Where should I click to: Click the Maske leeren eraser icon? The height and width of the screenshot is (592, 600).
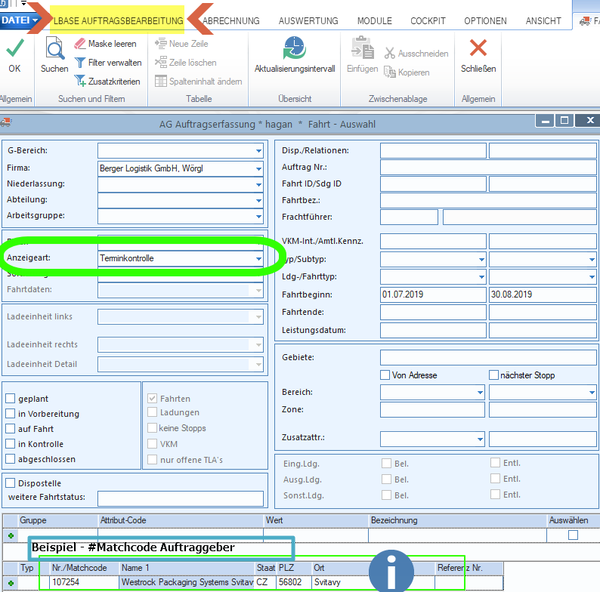click(x=80, y=44)
